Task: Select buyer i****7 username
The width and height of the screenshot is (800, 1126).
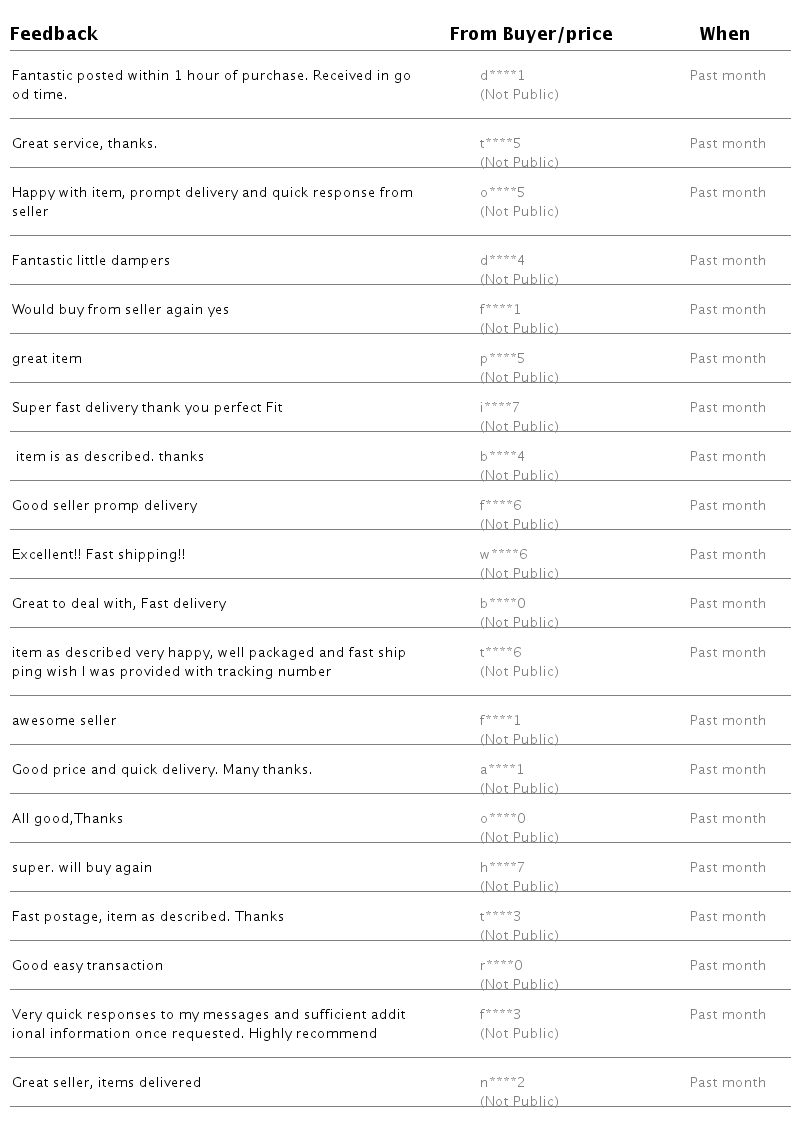Action: pos(500,407)
